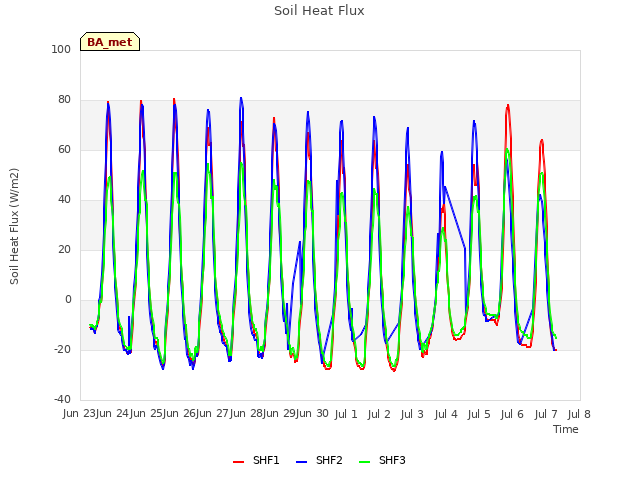Click the Jul 1 x-axis tick label
The image size is (640, 480).
[346, 414]
